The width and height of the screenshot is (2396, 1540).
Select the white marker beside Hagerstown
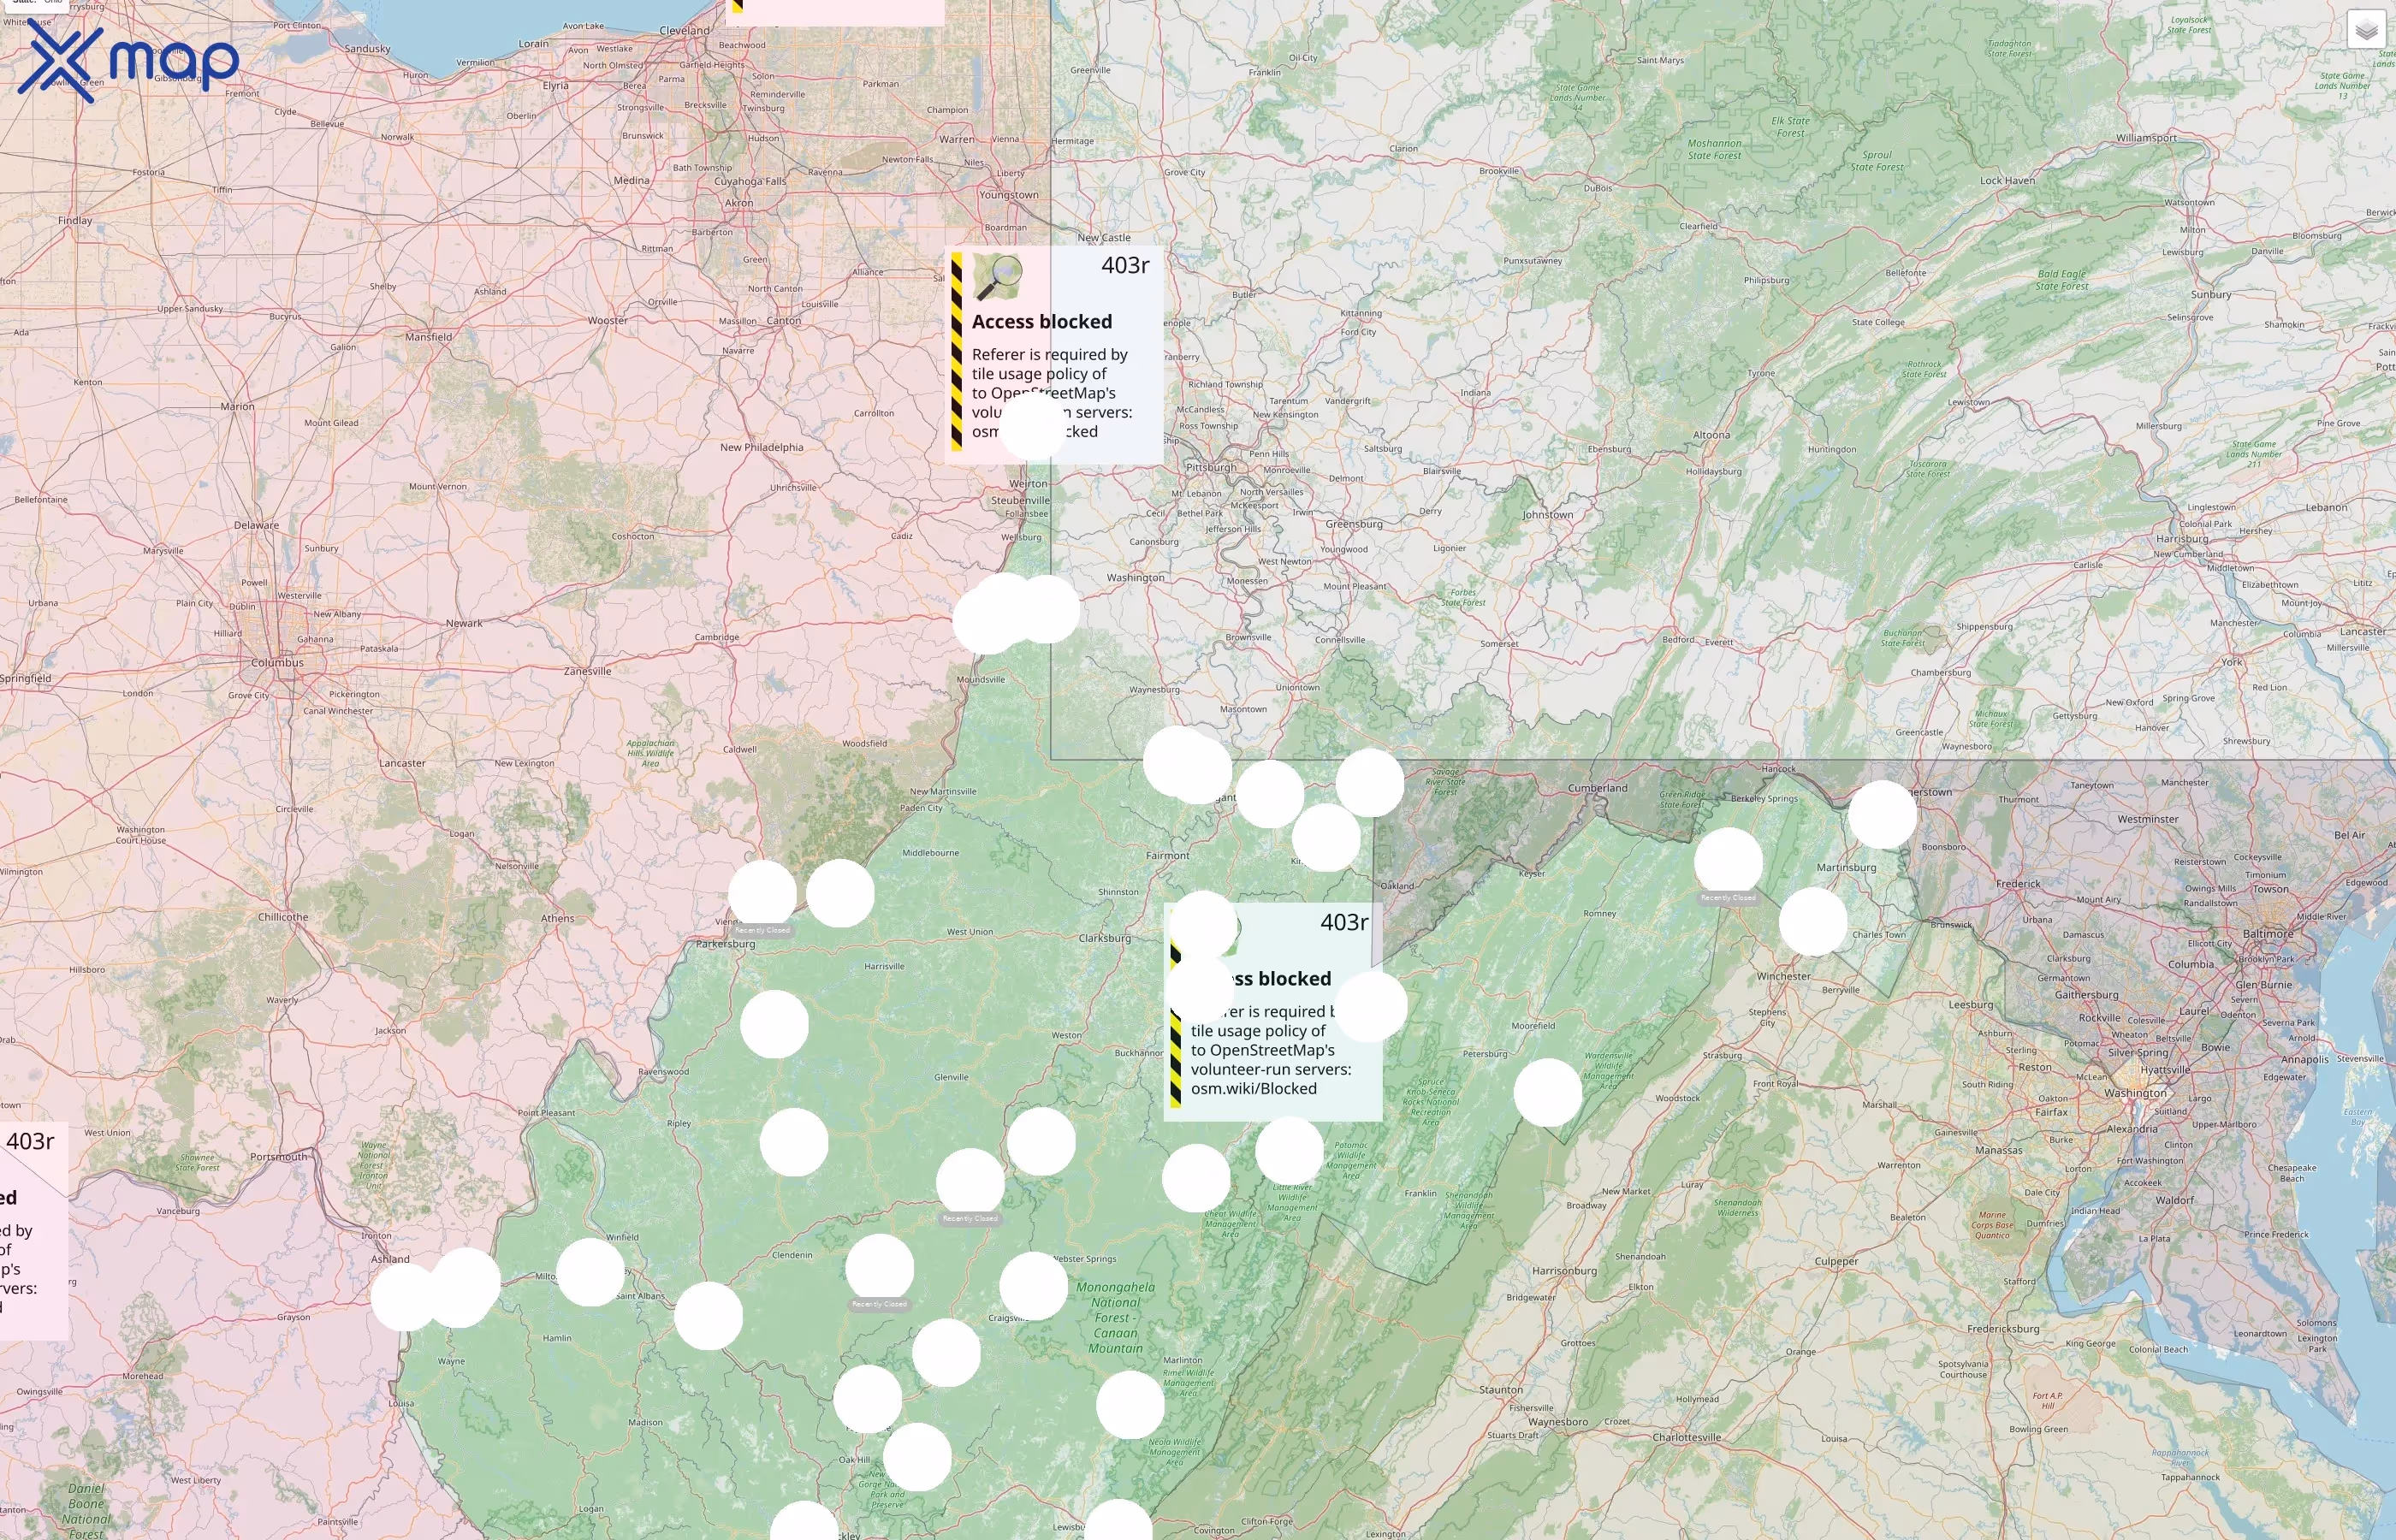tap(1882, 814)
